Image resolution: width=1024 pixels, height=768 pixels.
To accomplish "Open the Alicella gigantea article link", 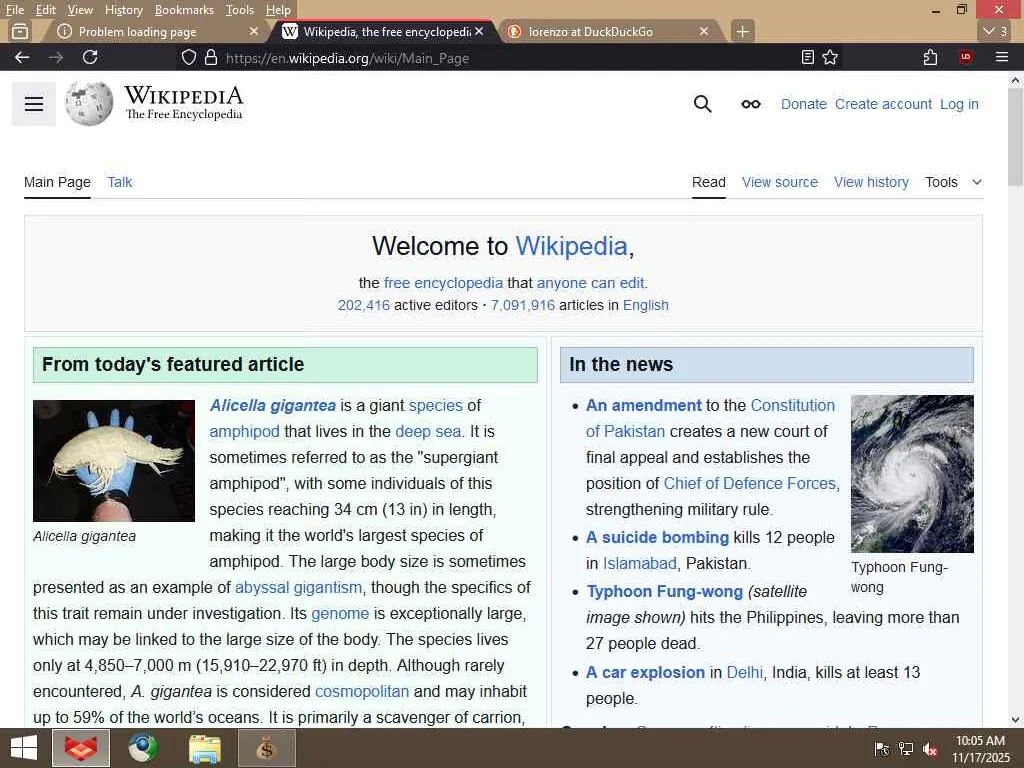I will 273,406.
